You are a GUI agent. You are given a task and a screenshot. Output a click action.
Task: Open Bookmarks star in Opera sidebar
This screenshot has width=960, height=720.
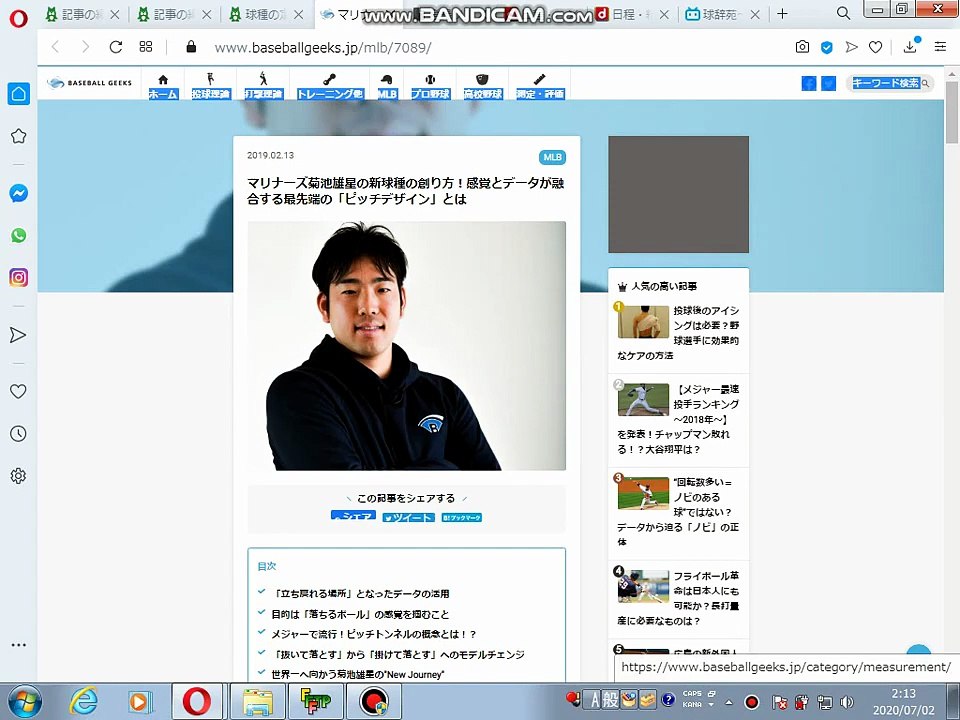point(18,136)
